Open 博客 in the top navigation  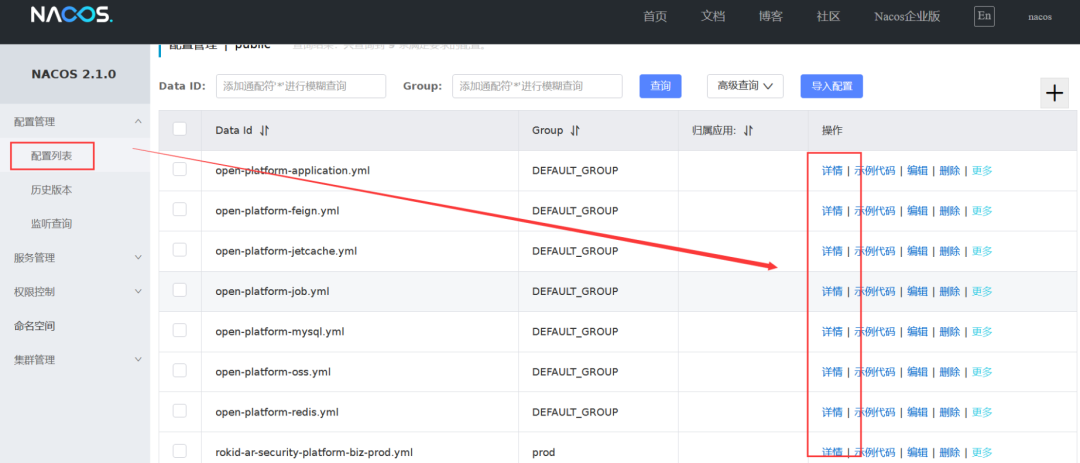(771, 17)
